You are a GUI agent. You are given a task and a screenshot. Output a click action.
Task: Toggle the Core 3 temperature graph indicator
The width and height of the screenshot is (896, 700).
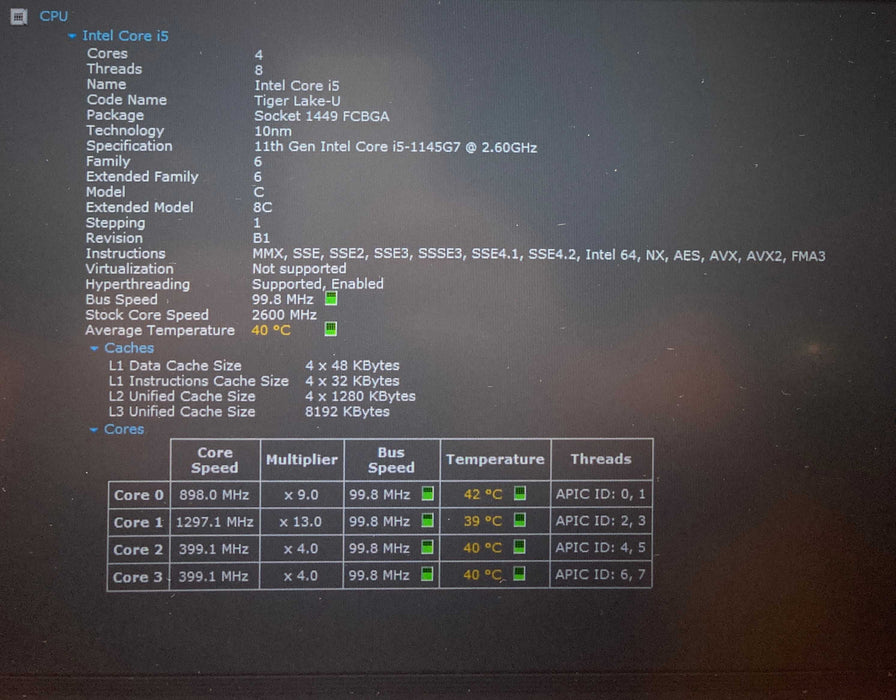[x=519, y=575]
